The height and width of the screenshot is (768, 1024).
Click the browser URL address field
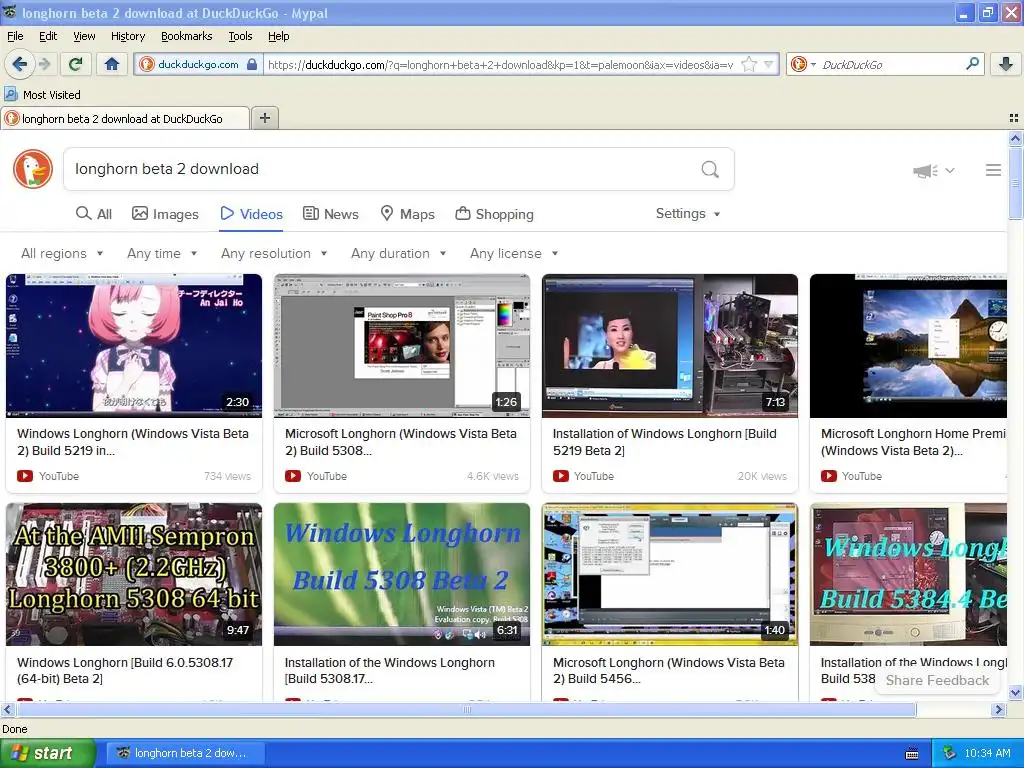pyautogui.click(x=500, y=64)
